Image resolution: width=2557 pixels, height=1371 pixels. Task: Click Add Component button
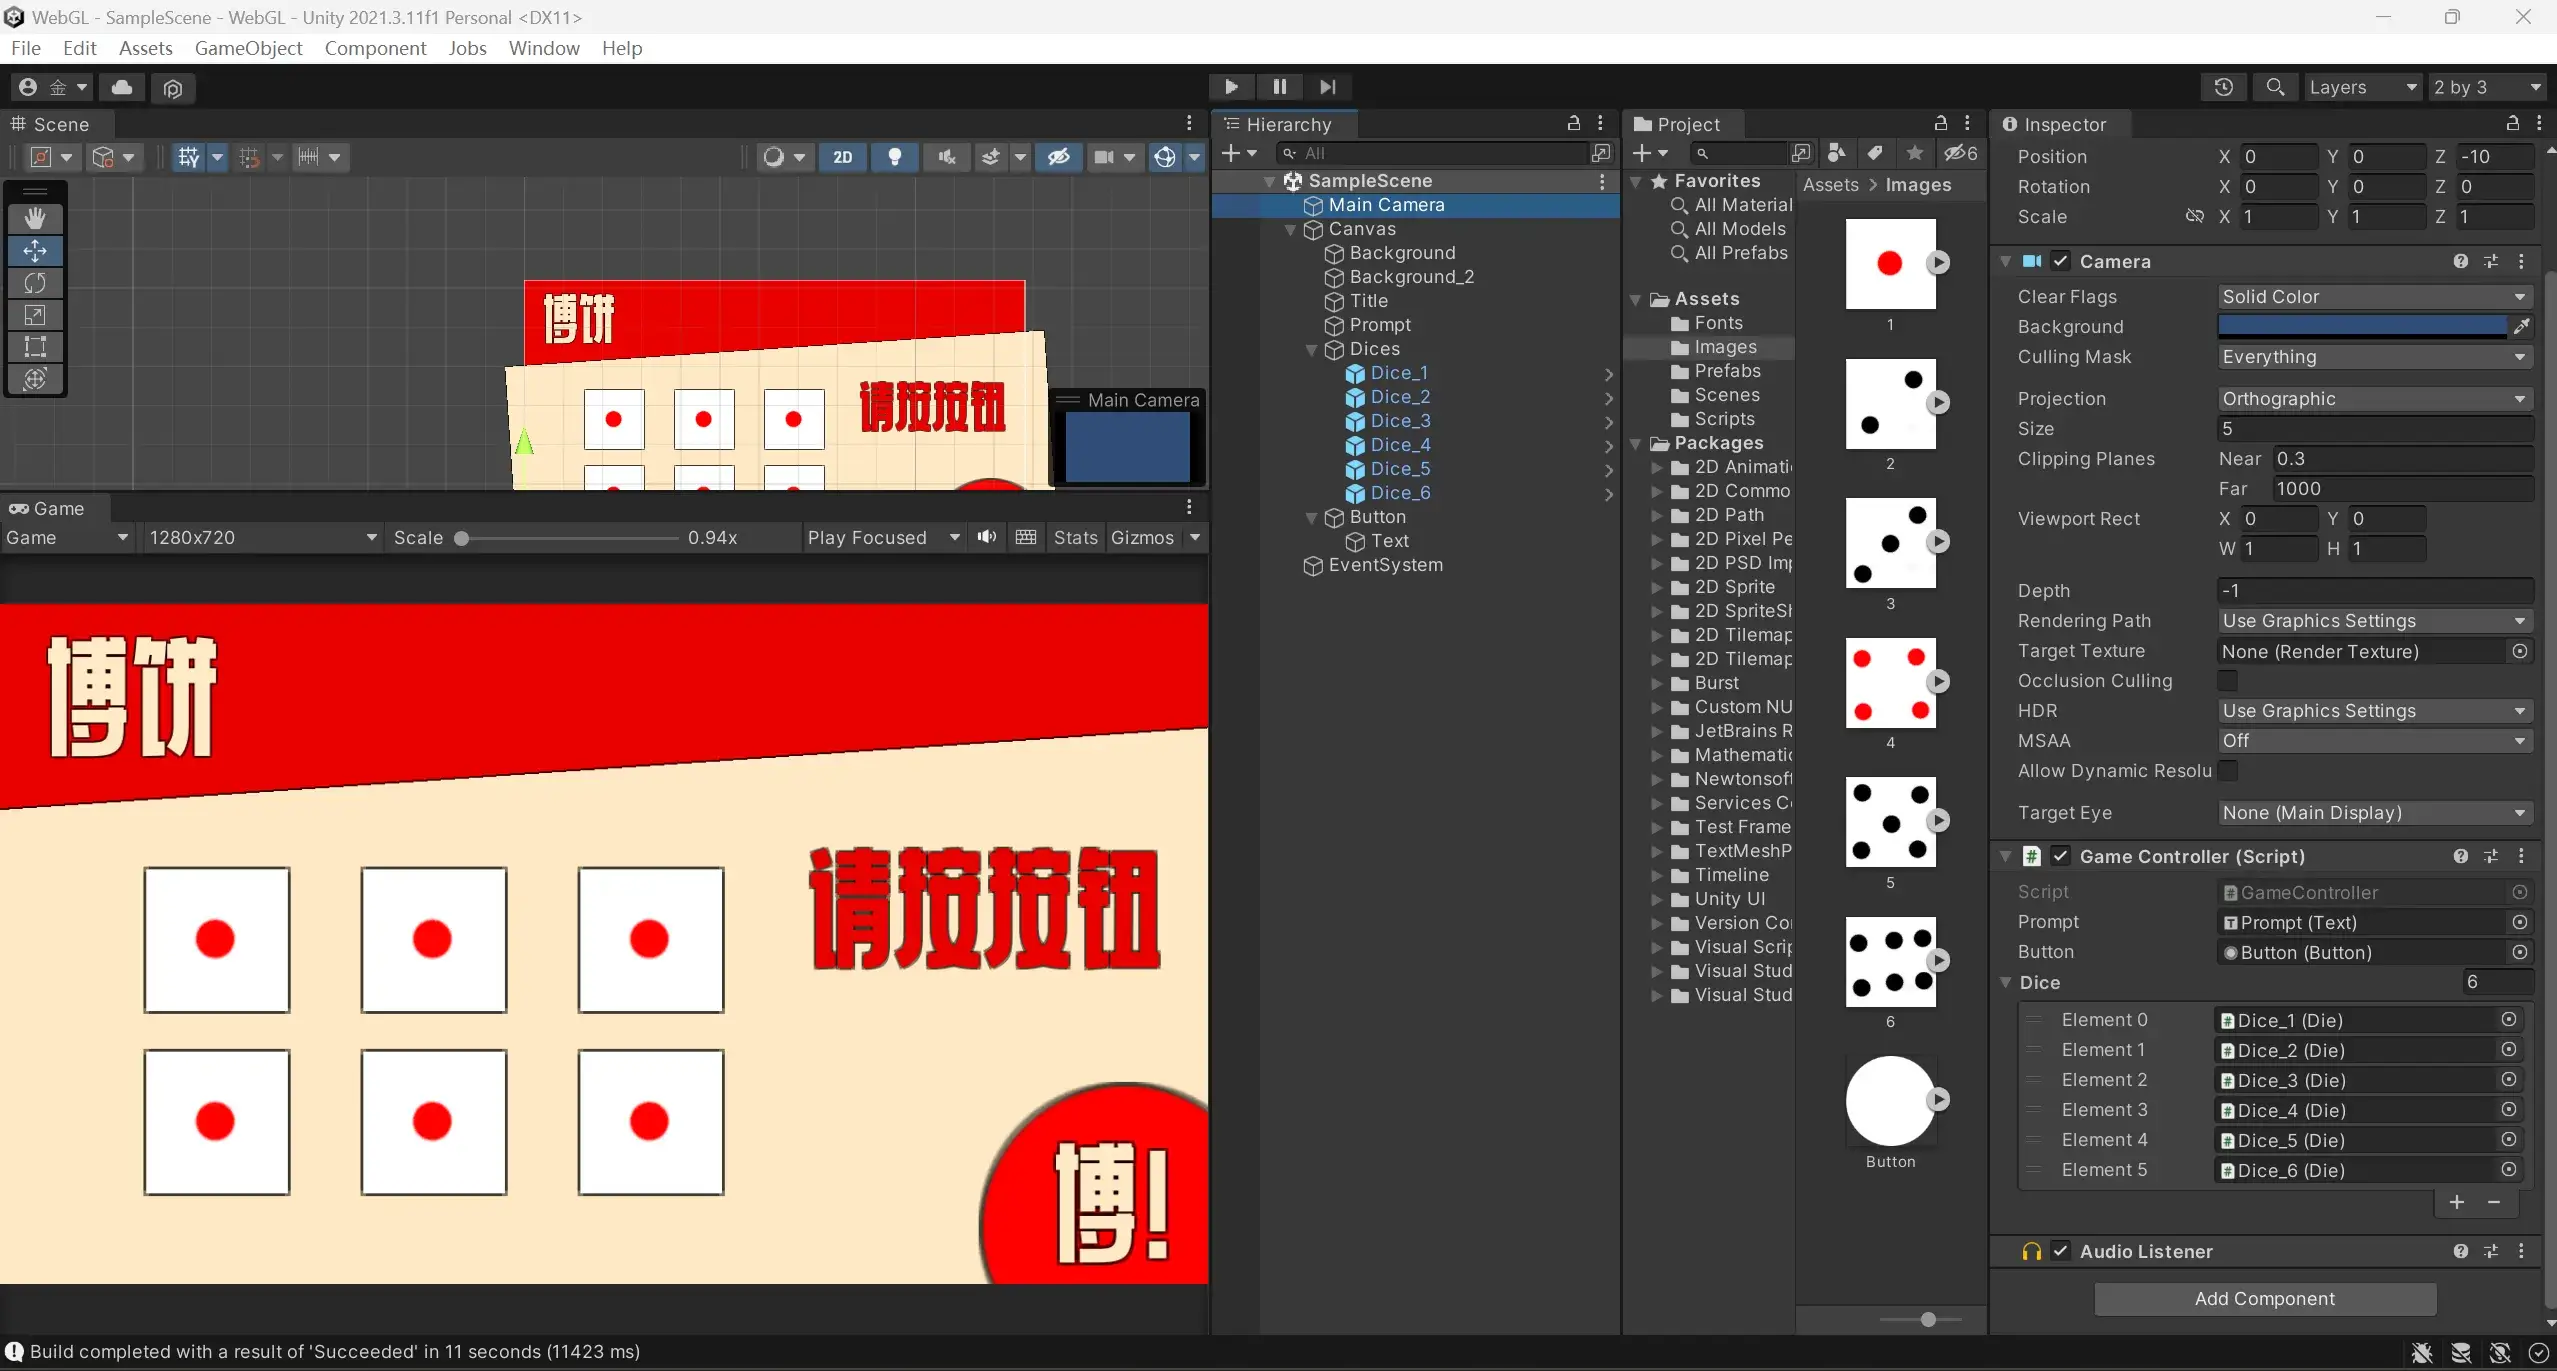coord(2264,1298)
